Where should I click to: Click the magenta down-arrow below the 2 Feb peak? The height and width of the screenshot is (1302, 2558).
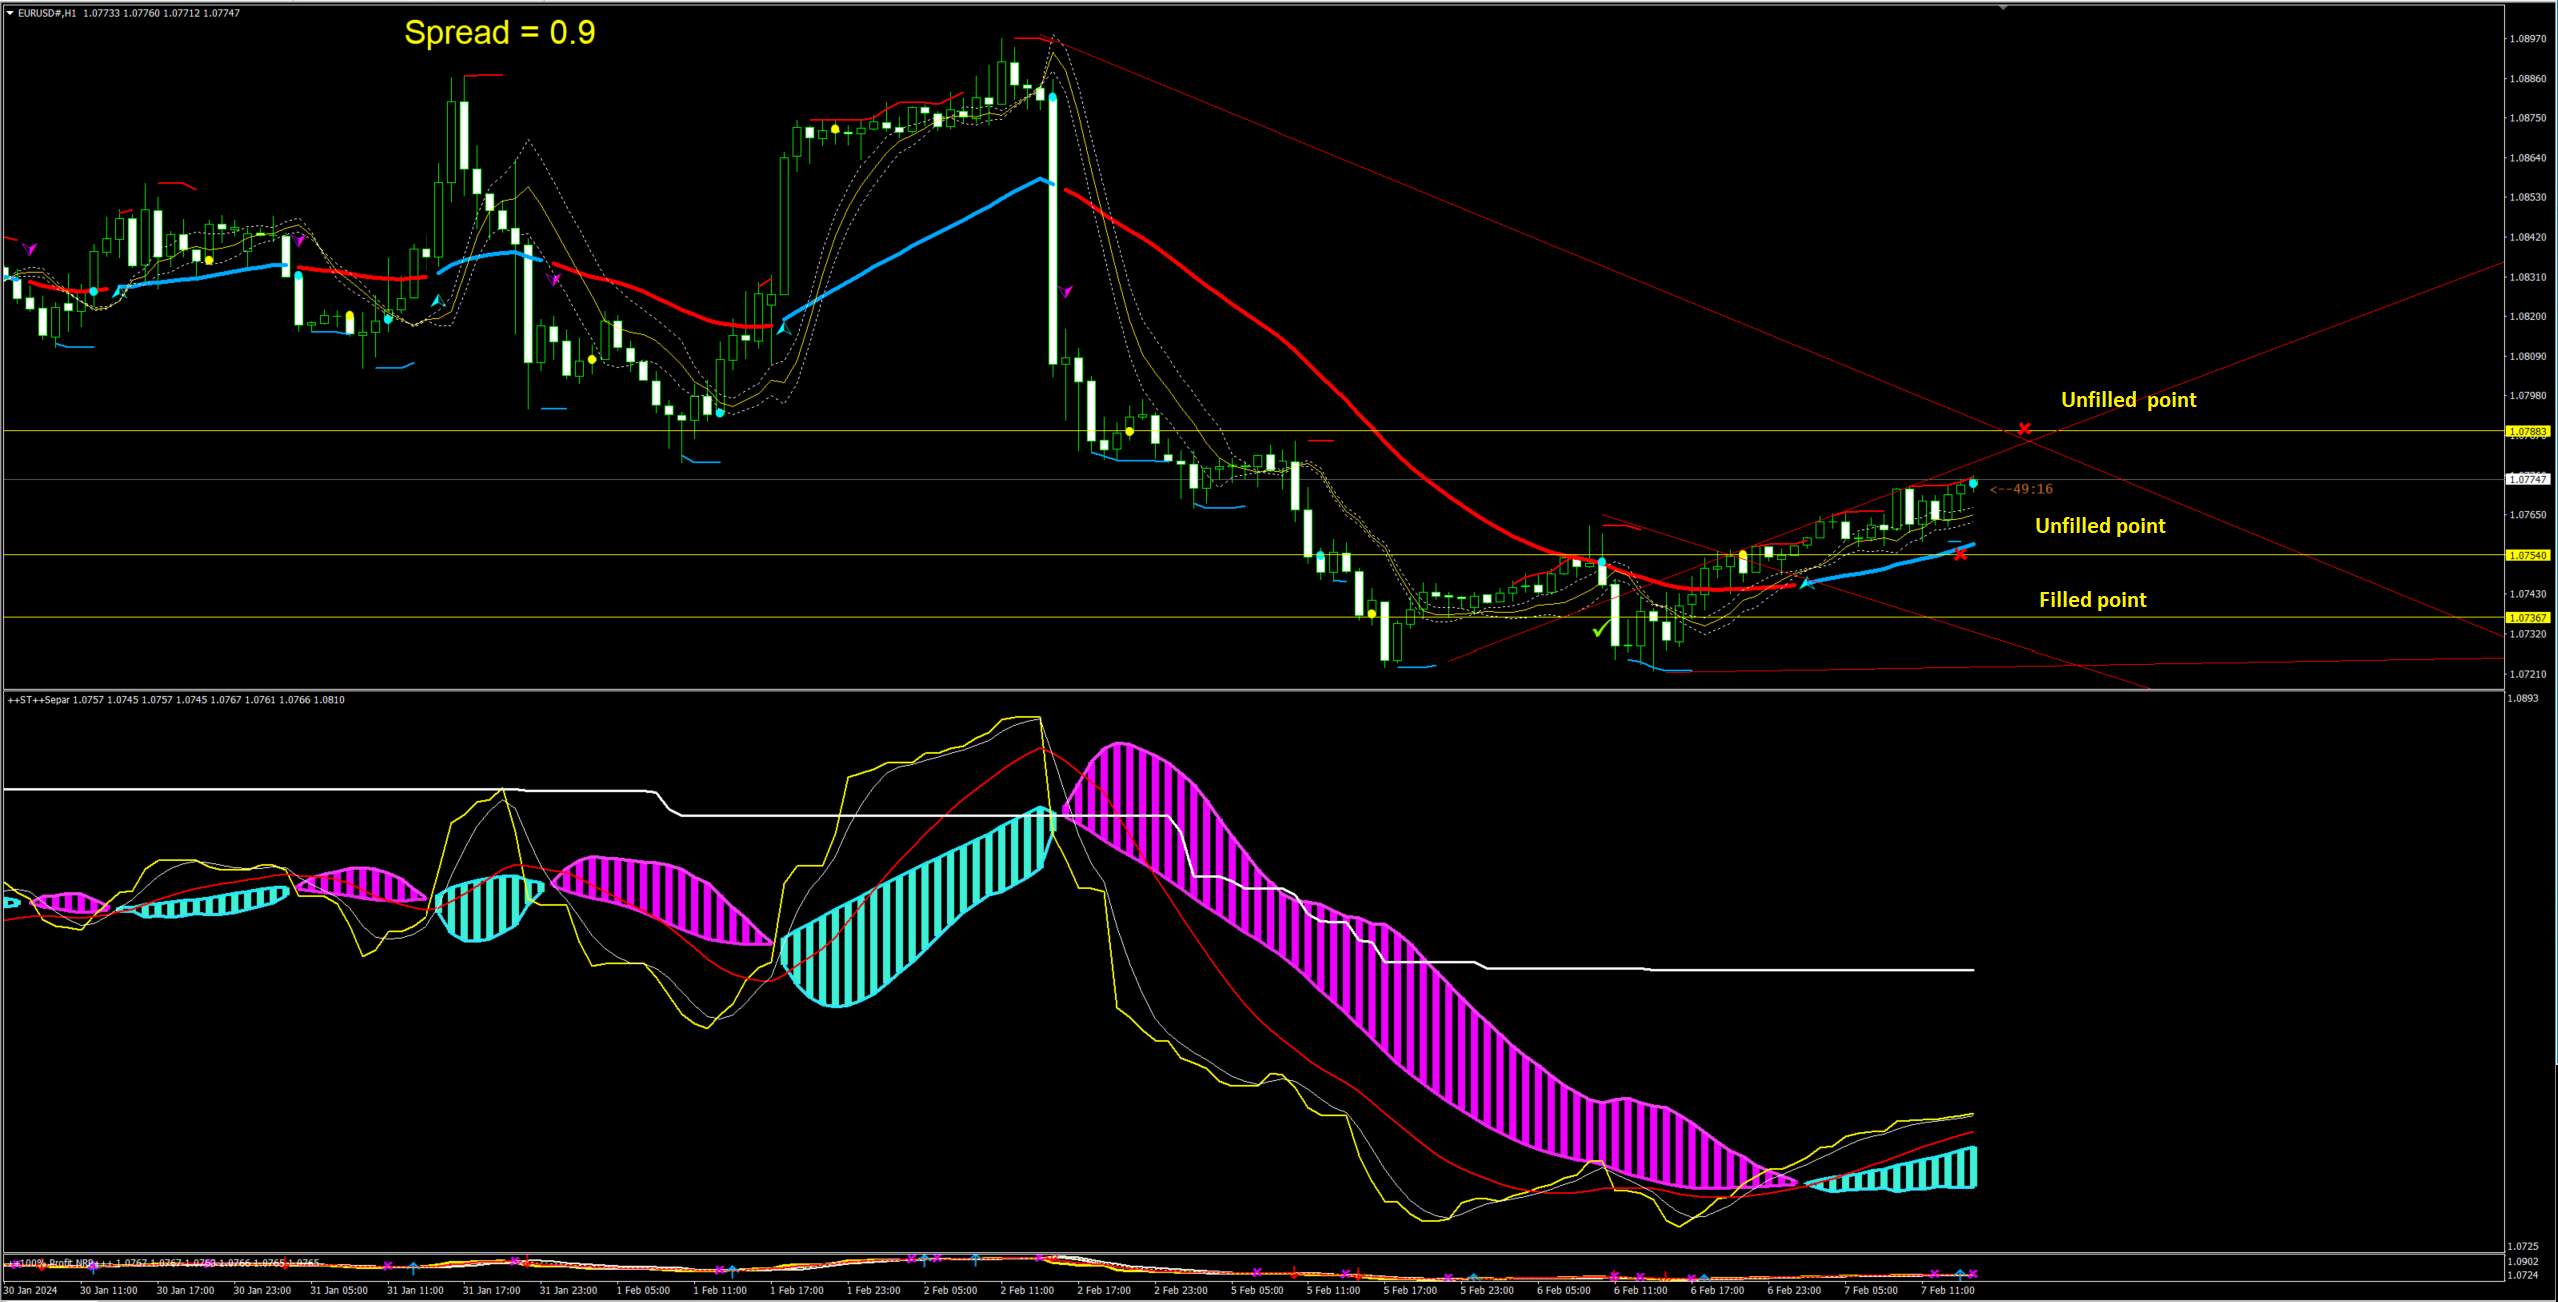pos(1066,292)
